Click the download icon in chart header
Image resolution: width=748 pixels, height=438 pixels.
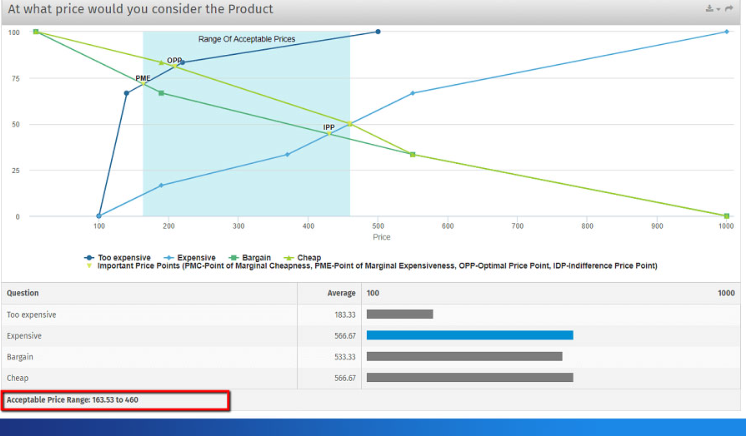coord(710,9)
